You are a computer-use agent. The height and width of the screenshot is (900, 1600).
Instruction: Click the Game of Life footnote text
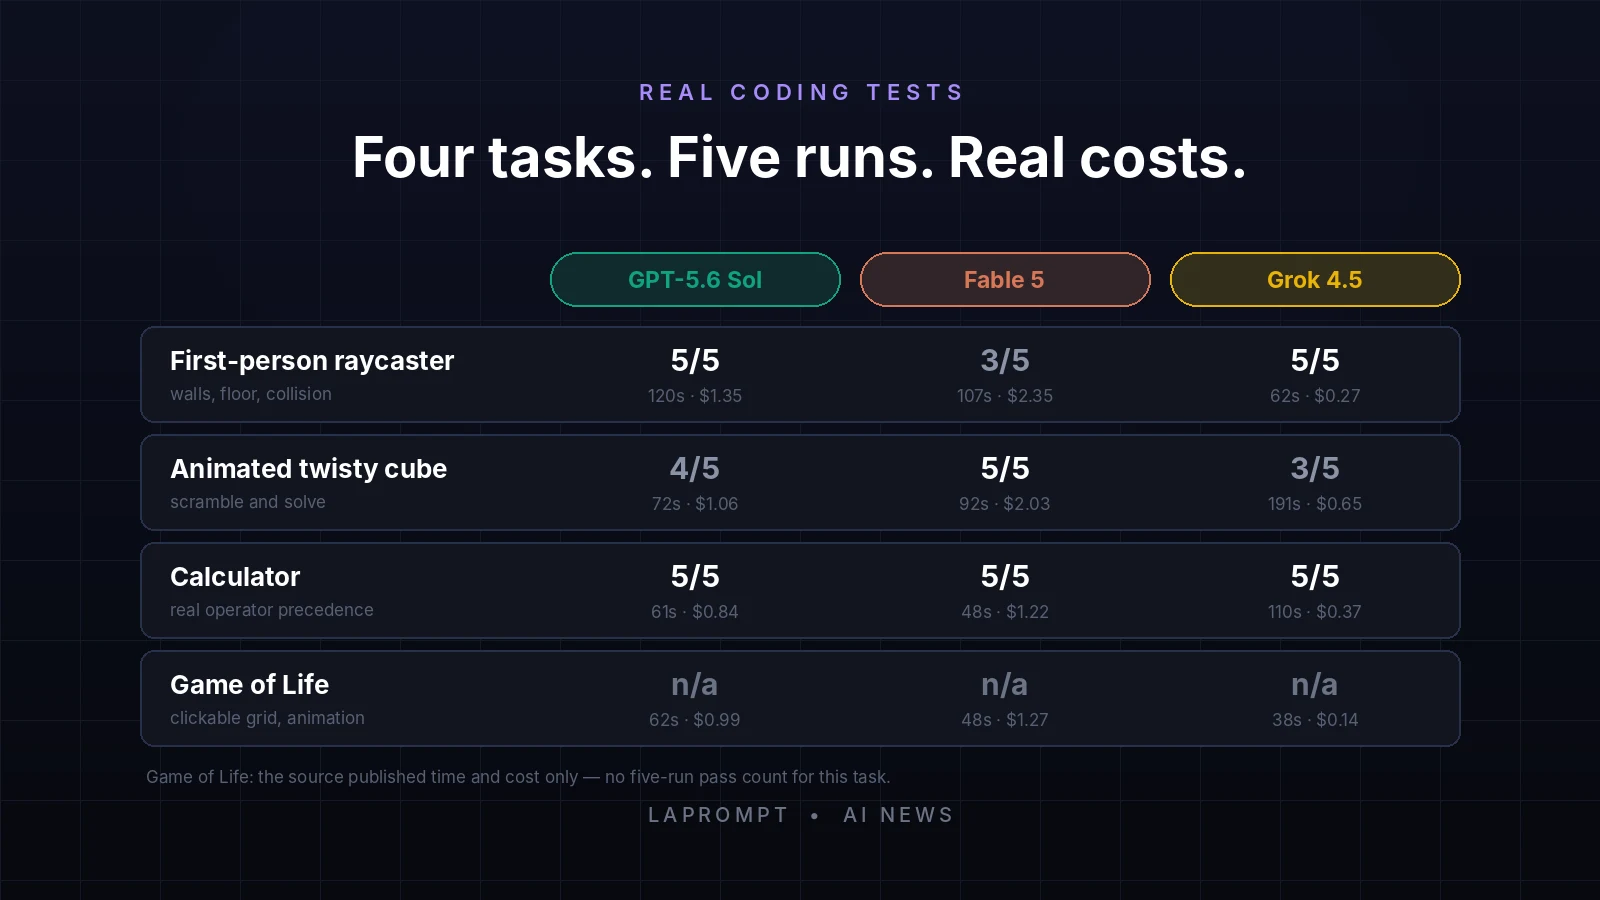518,777
